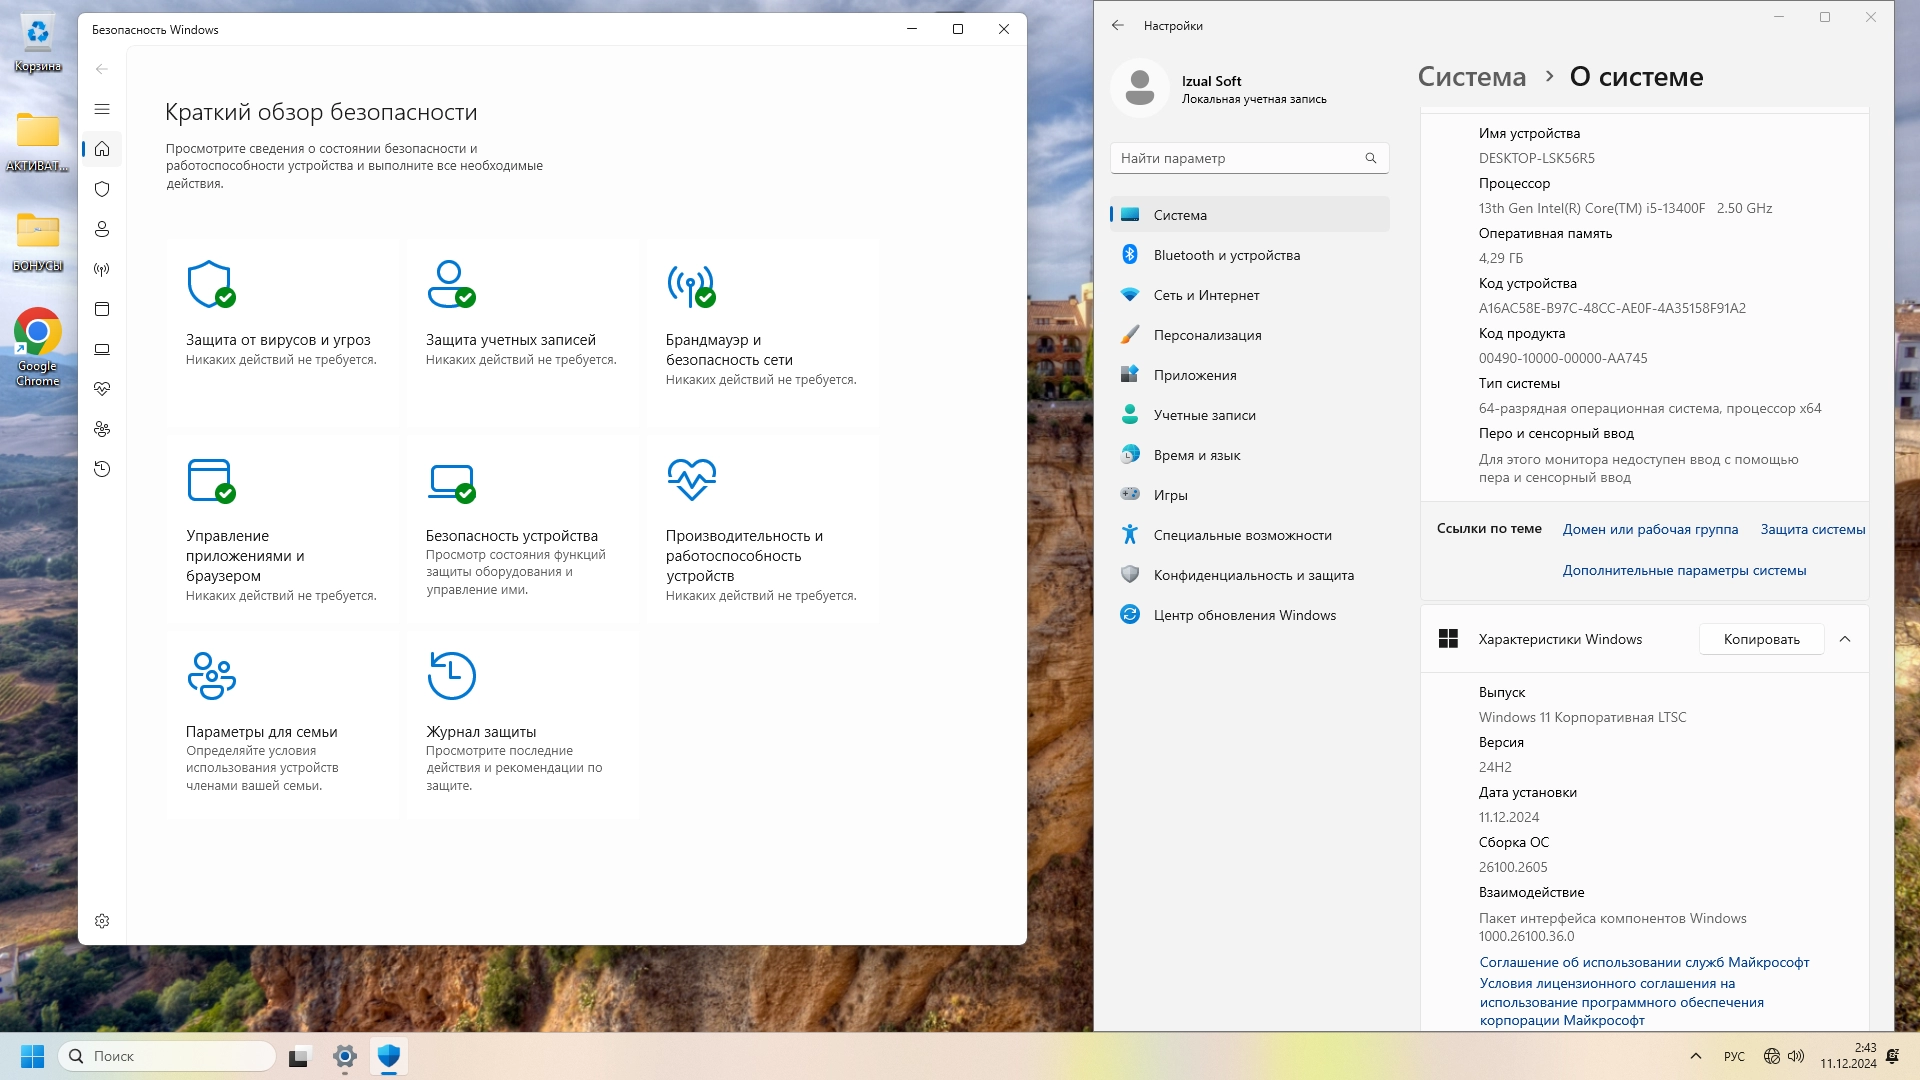Open Дополнительные параметры системы link
This screenshot has width=1920, height=1080.
[1684, 570]
